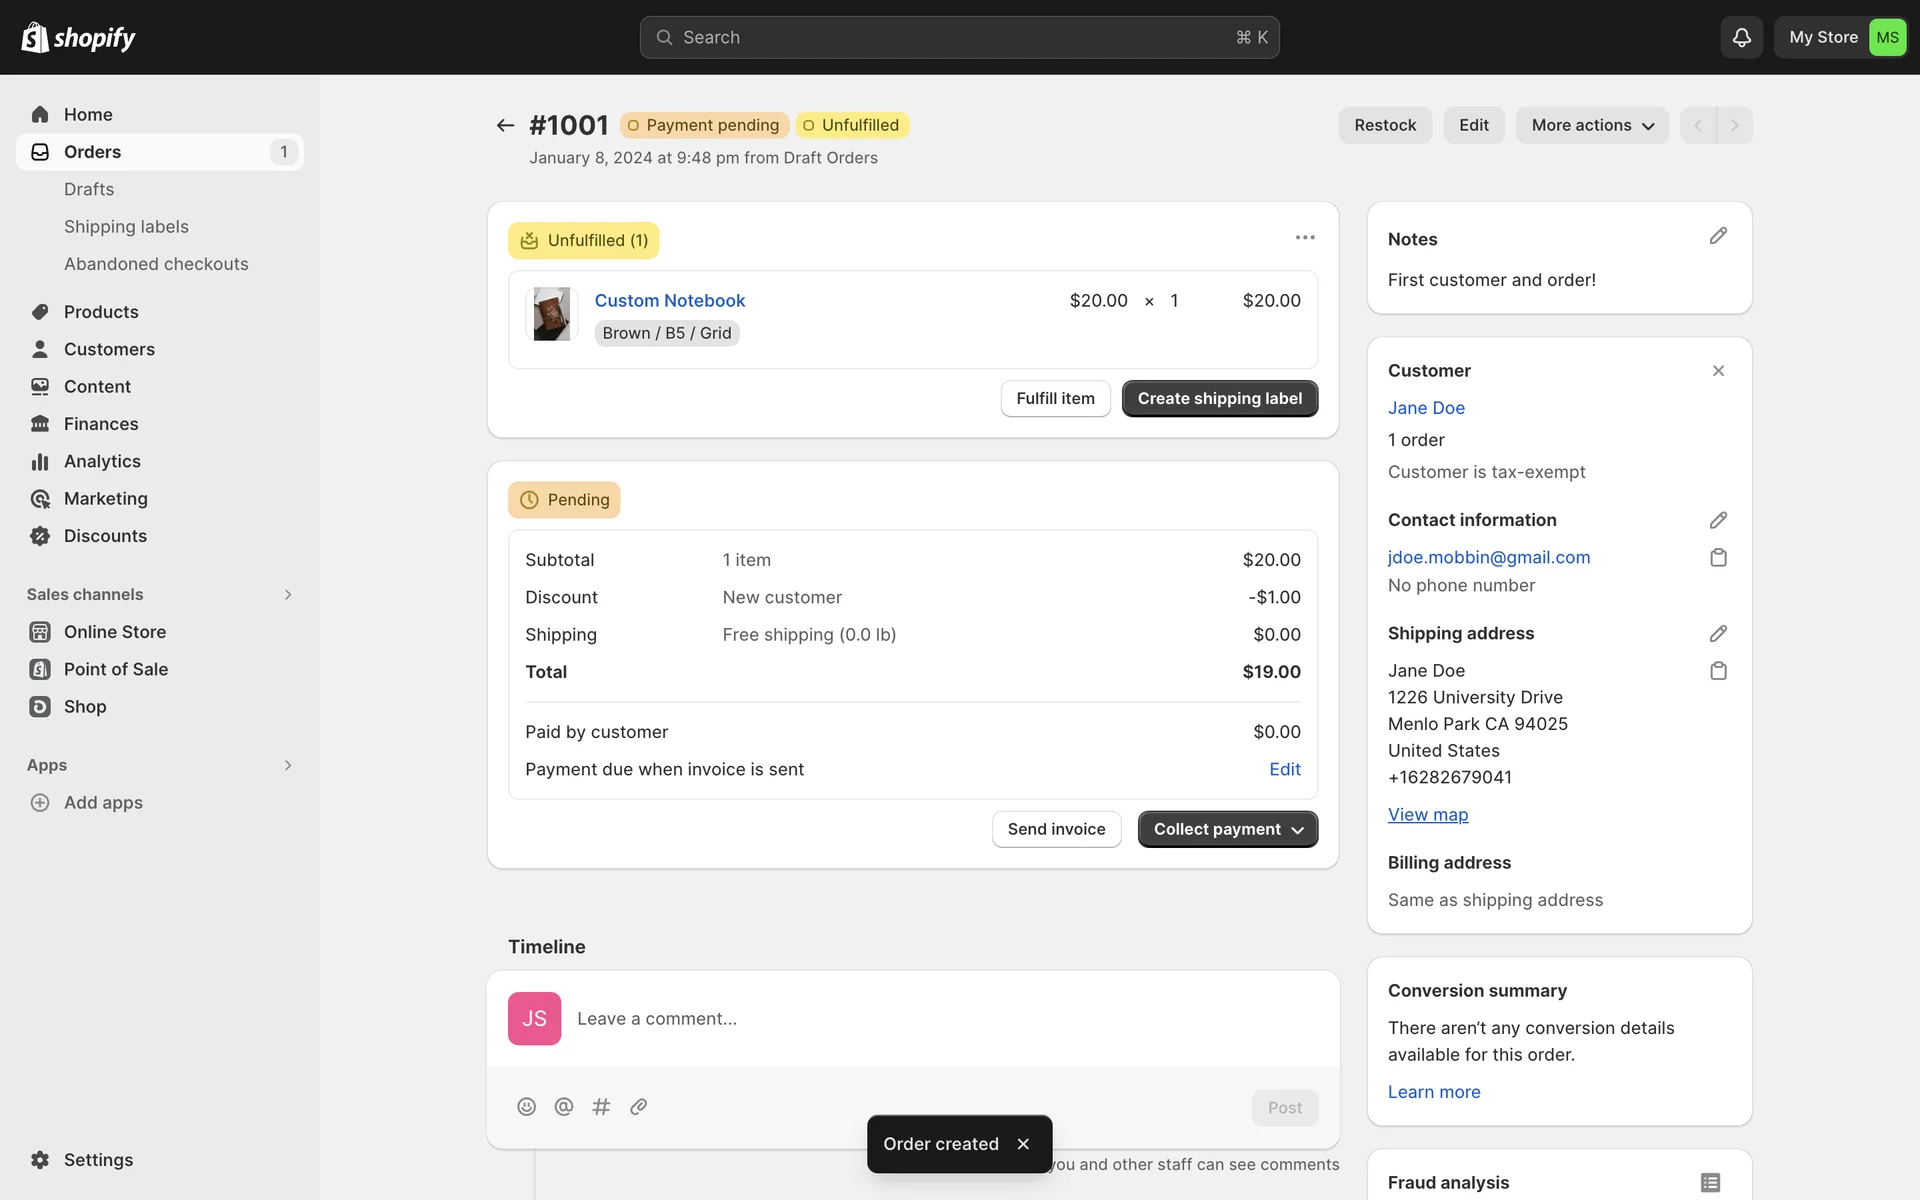Go to Analytics in sidebar
Screen dimensions: 1920x1200
pos(102,461)
